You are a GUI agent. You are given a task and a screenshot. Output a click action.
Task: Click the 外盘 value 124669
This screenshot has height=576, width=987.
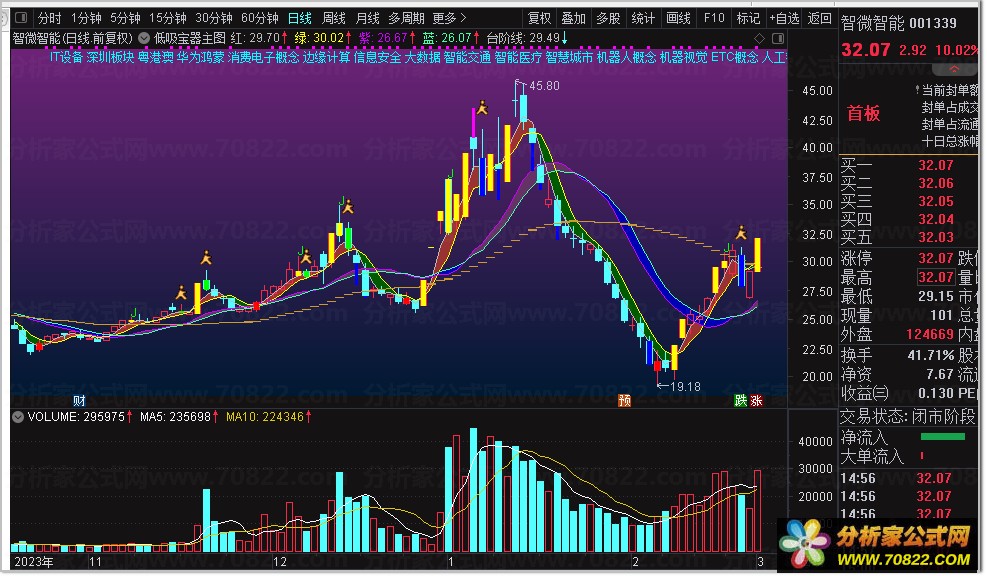click(930, 335)
